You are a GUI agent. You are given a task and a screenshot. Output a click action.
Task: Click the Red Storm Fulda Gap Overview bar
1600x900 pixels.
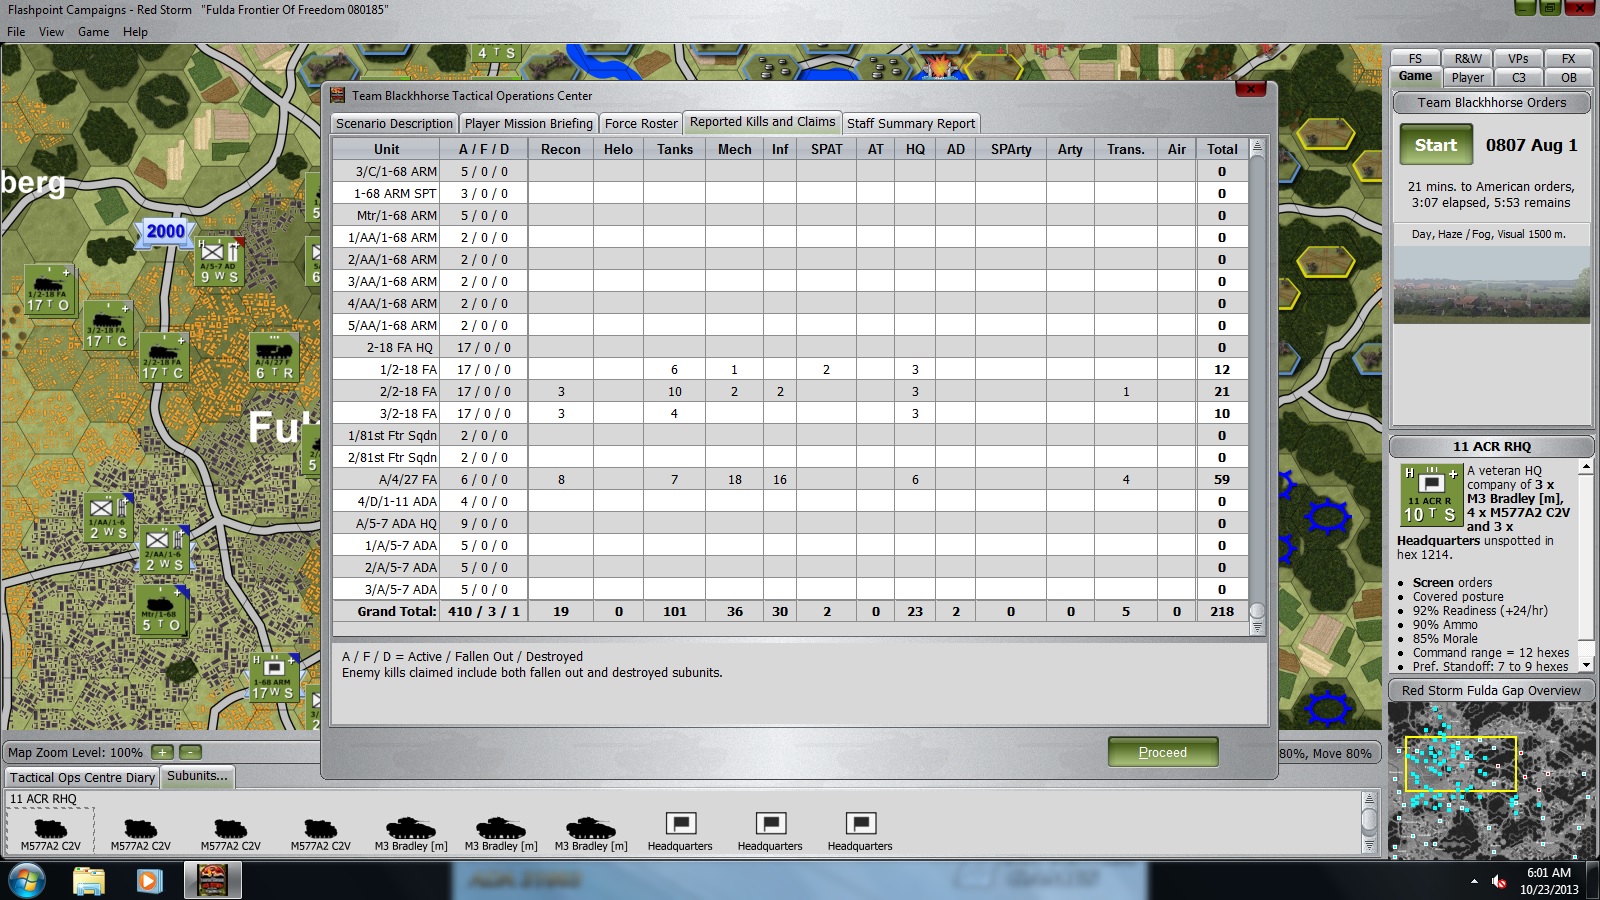pos(1491,690)
